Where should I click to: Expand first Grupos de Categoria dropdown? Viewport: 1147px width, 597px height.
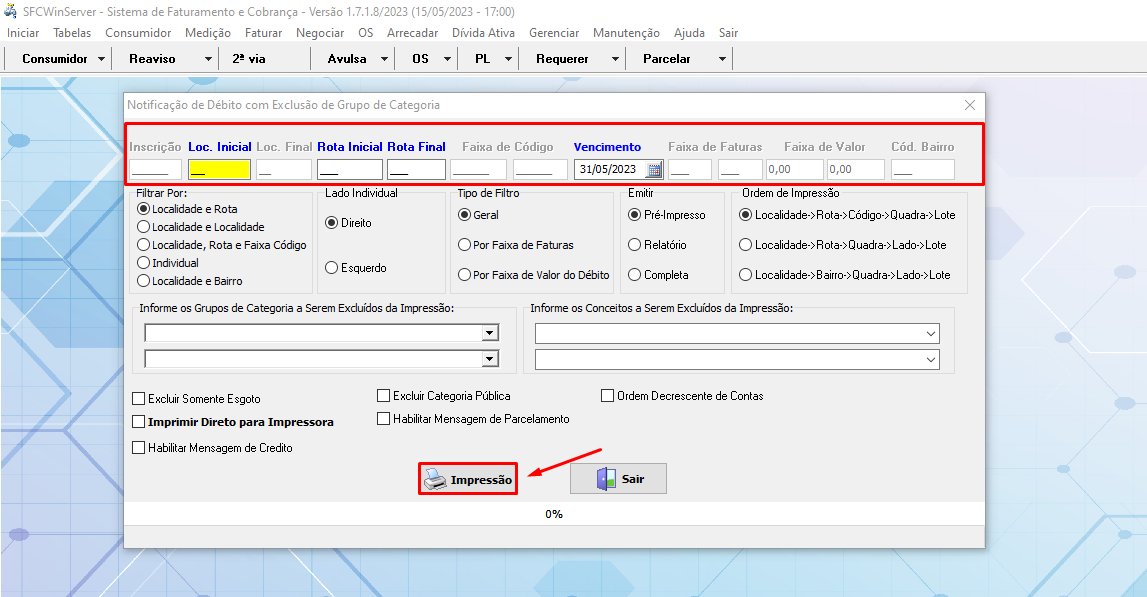click(x=490, y=333)
